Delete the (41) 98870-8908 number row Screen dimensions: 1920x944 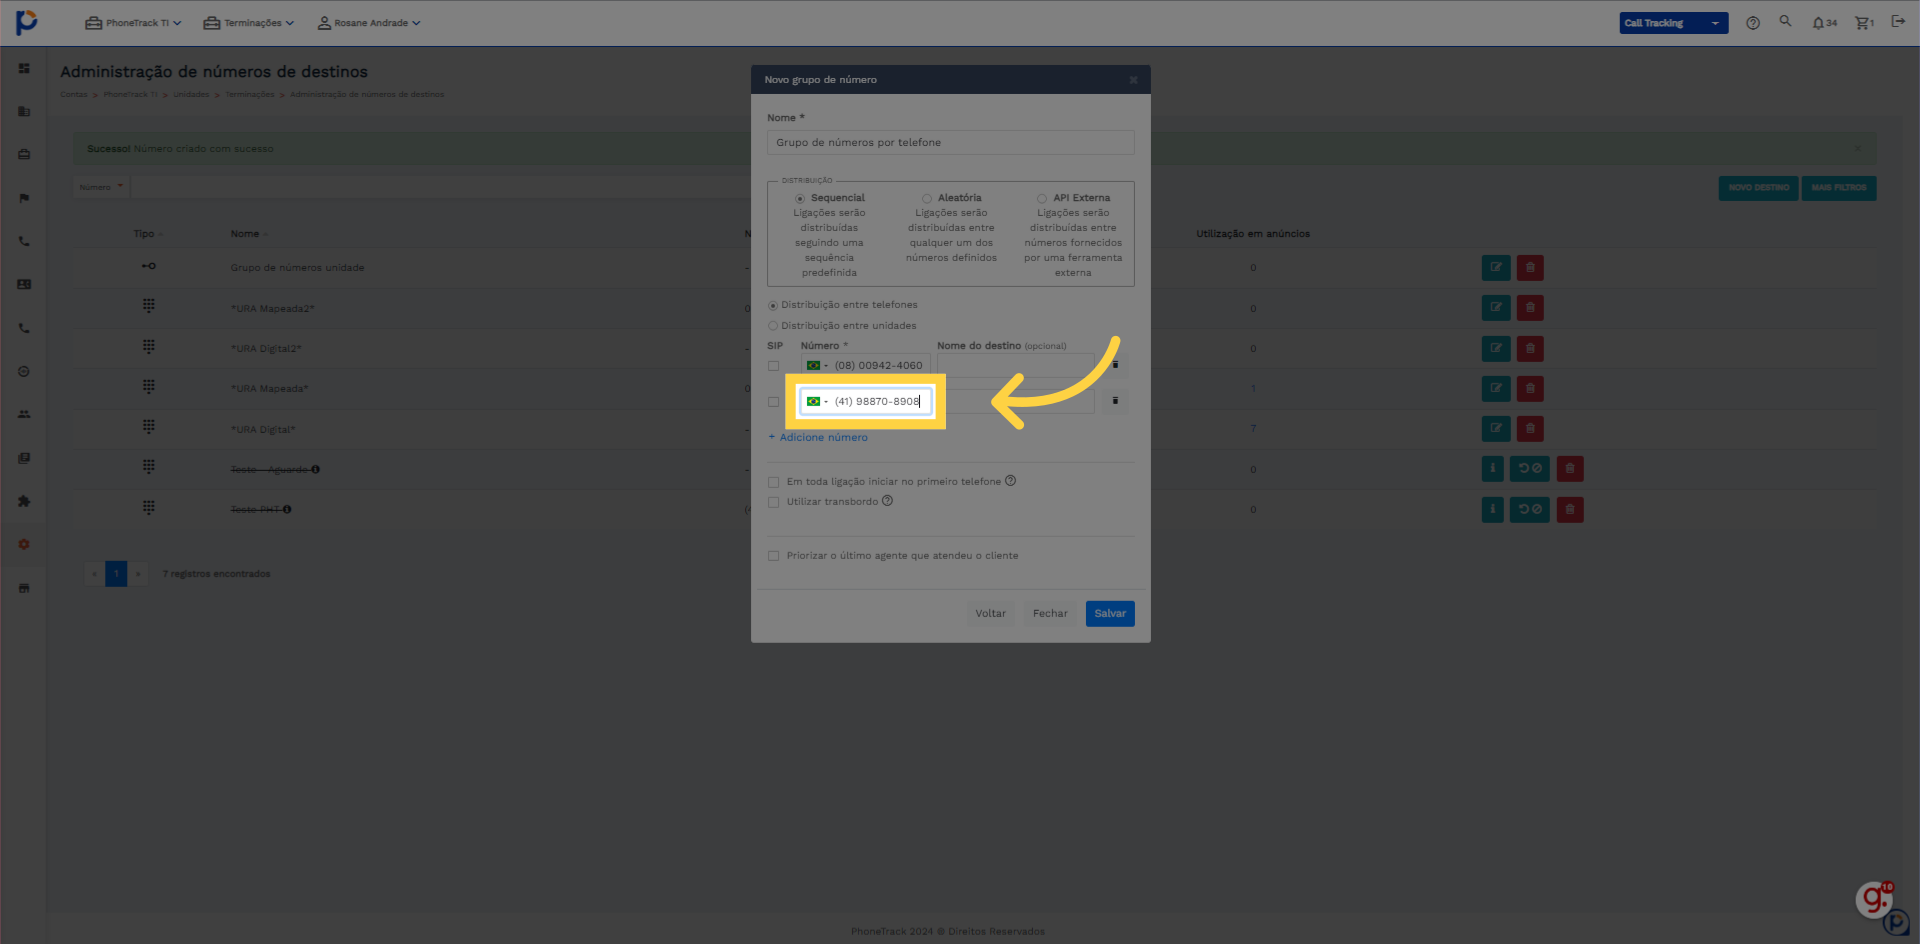pos(1115,401)
